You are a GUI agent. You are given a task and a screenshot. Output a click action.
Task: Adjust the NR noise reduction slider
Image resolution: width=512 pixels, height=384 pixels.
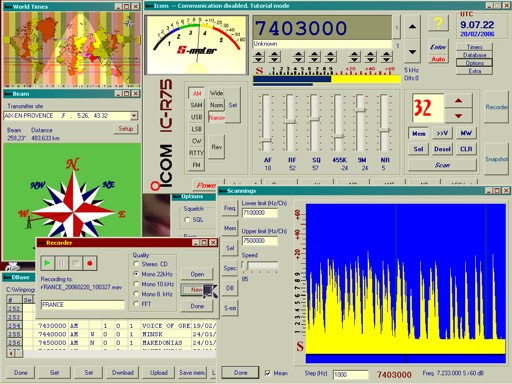click(384, 130)
